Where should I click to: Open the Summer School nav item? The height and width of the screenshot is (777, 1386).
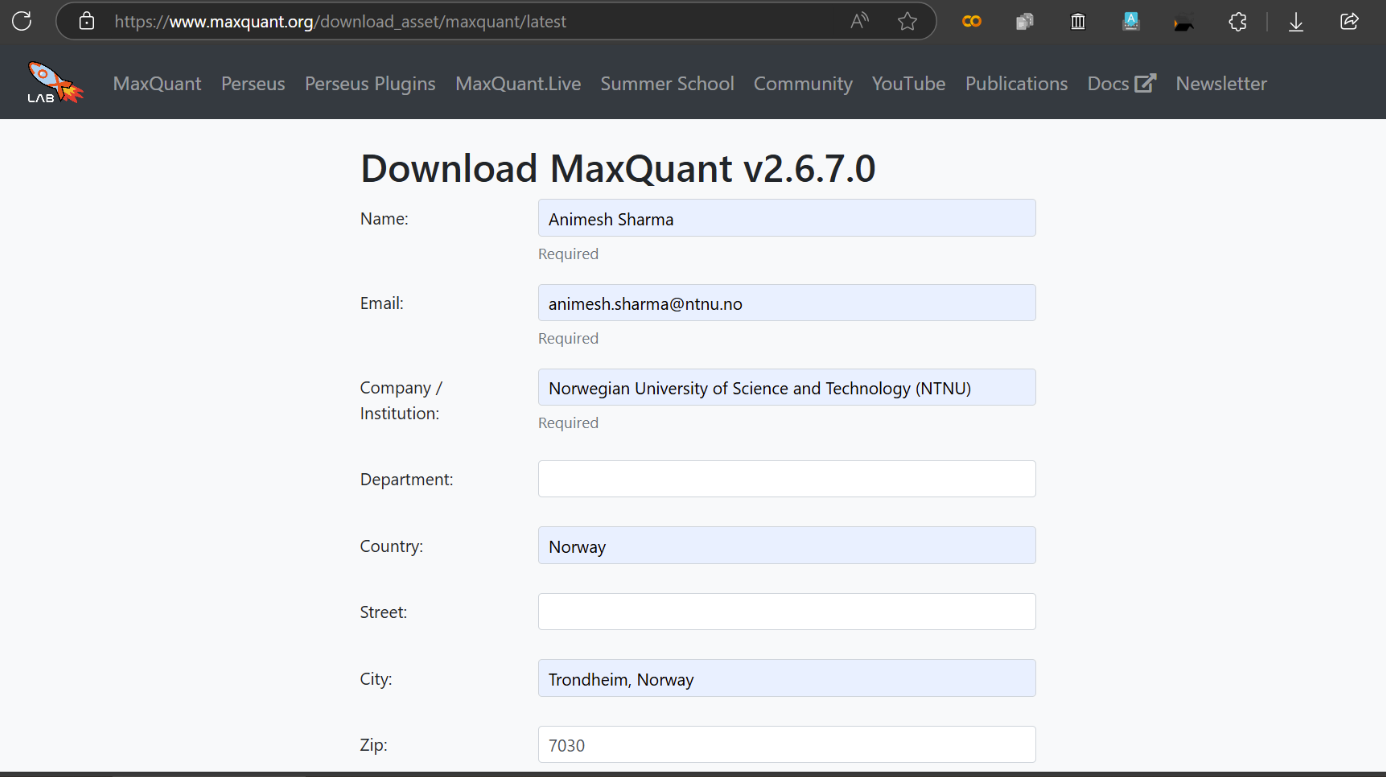pyautogui.click(x=667, y=84)
